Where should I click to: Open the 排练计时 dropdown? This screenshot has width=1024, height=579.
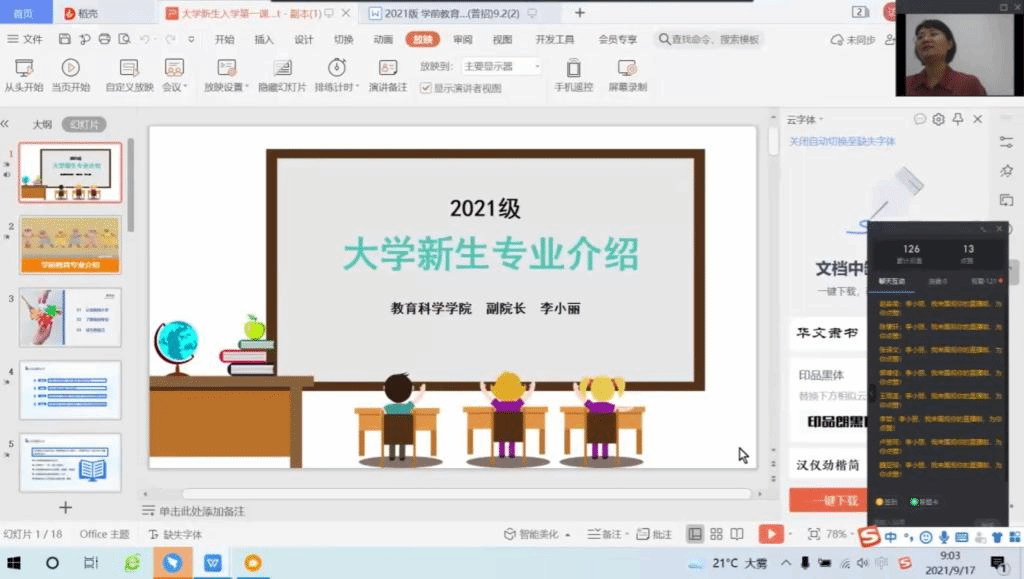pos(357,87)
